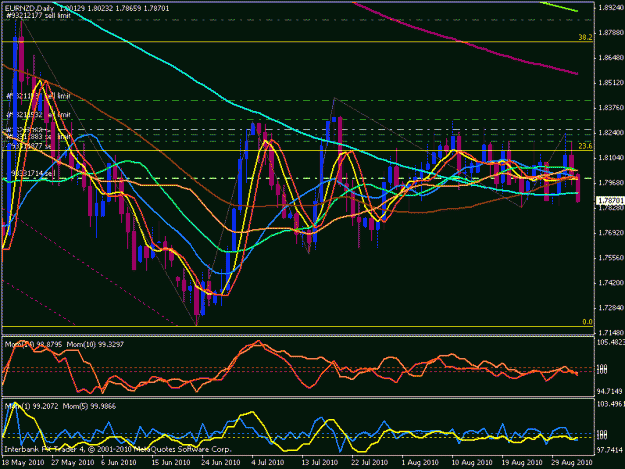
Task: Click the Mom(10) 99.3297 indicator label
Action: [95, 344]
